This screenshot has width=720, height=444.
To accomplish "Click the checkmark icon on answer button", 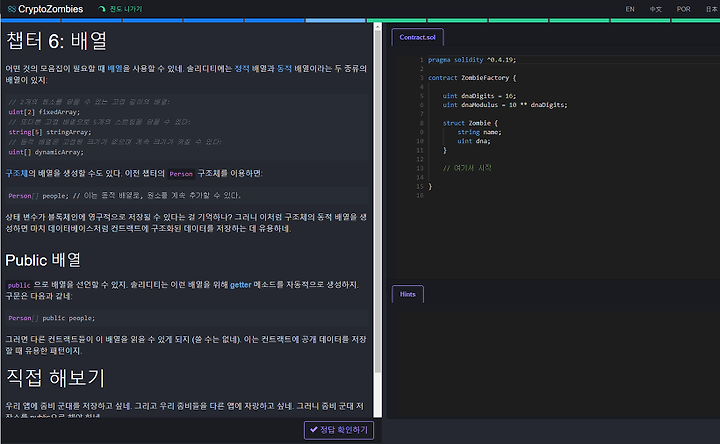I will point(314,430).
